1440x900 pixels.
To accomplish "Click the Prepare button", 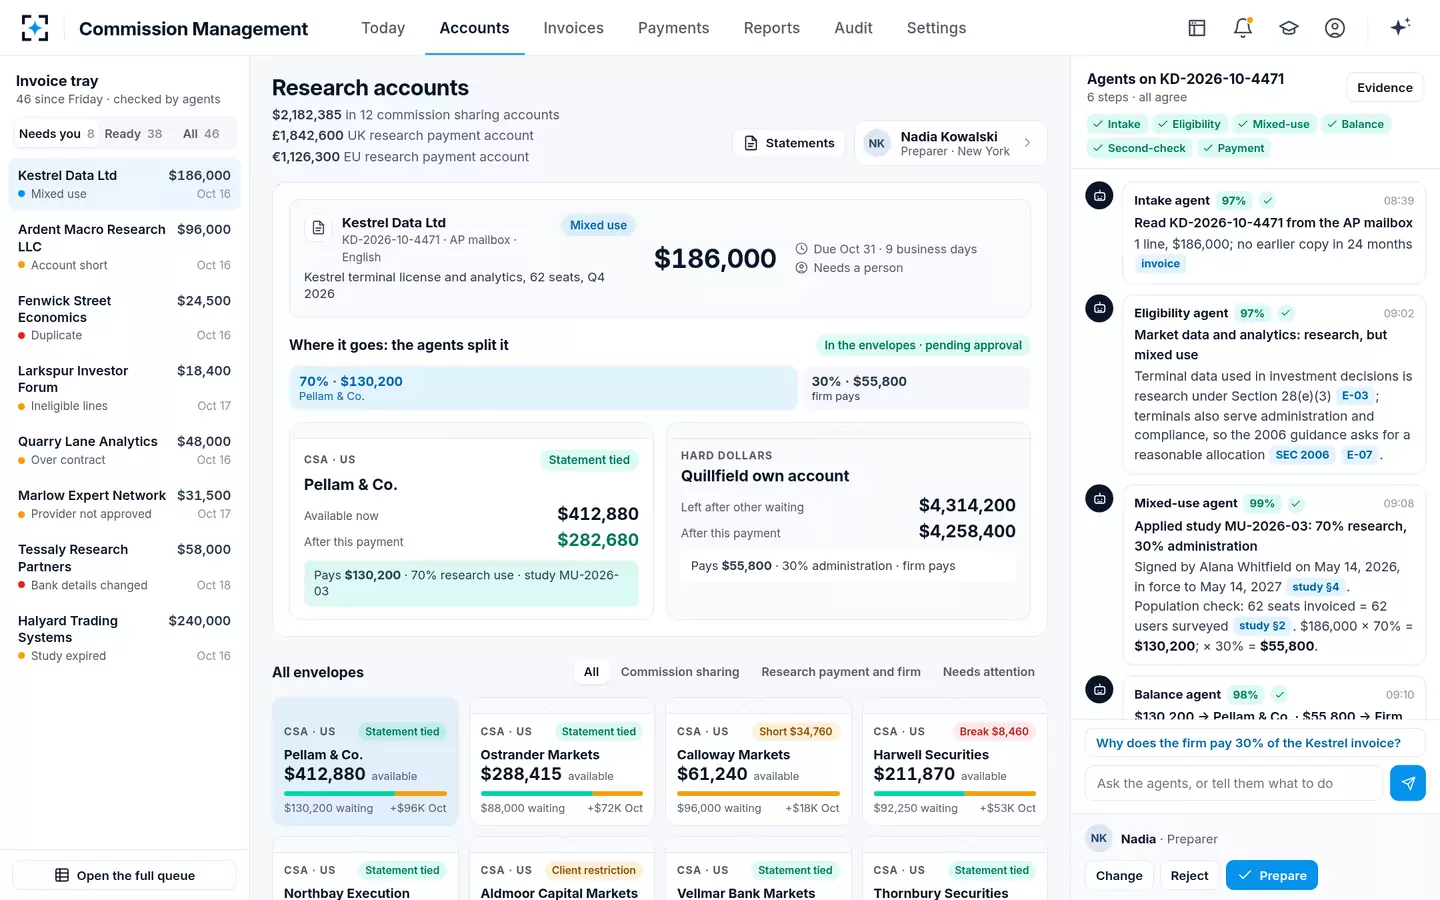I will tap(1271, 875).
